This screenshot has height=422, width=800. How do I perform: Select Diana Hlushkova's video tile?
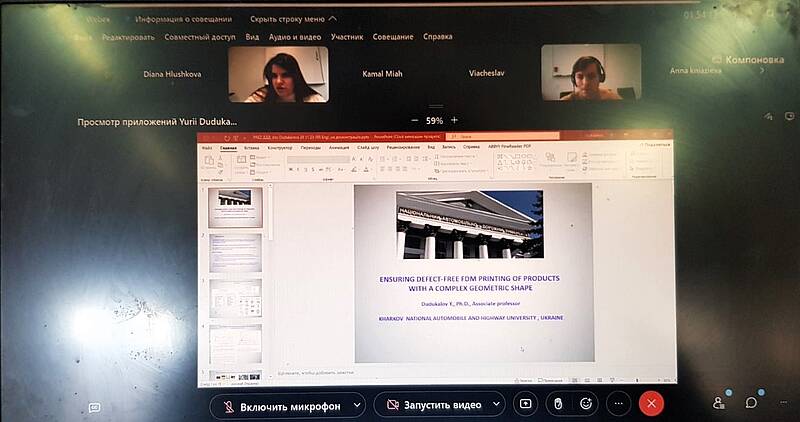[x=278, y=75]
